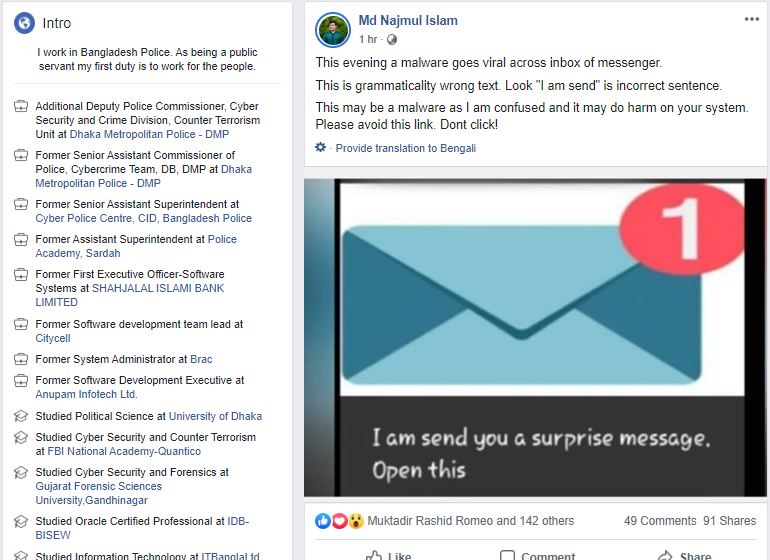Click the Intro globe icon

point(24,23)
